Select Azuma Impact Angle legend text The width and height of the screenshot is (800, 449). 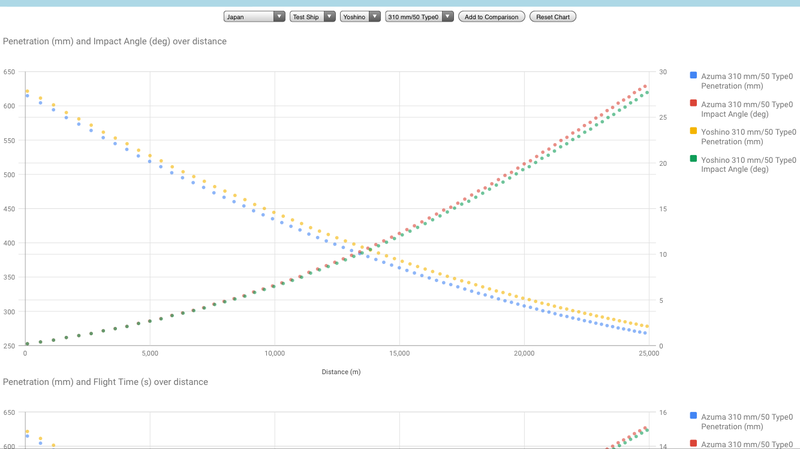pyautogui.click(x=746, y=109)
